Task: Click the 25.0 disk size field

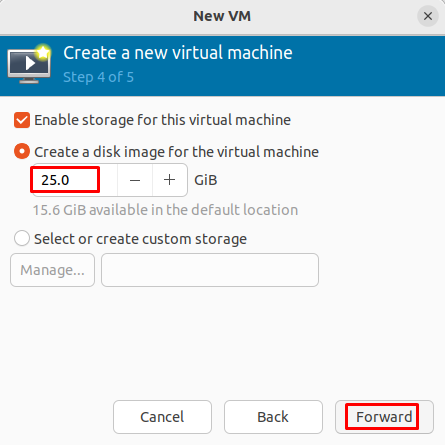Action: pyautogui.click(x=74, y=180)
